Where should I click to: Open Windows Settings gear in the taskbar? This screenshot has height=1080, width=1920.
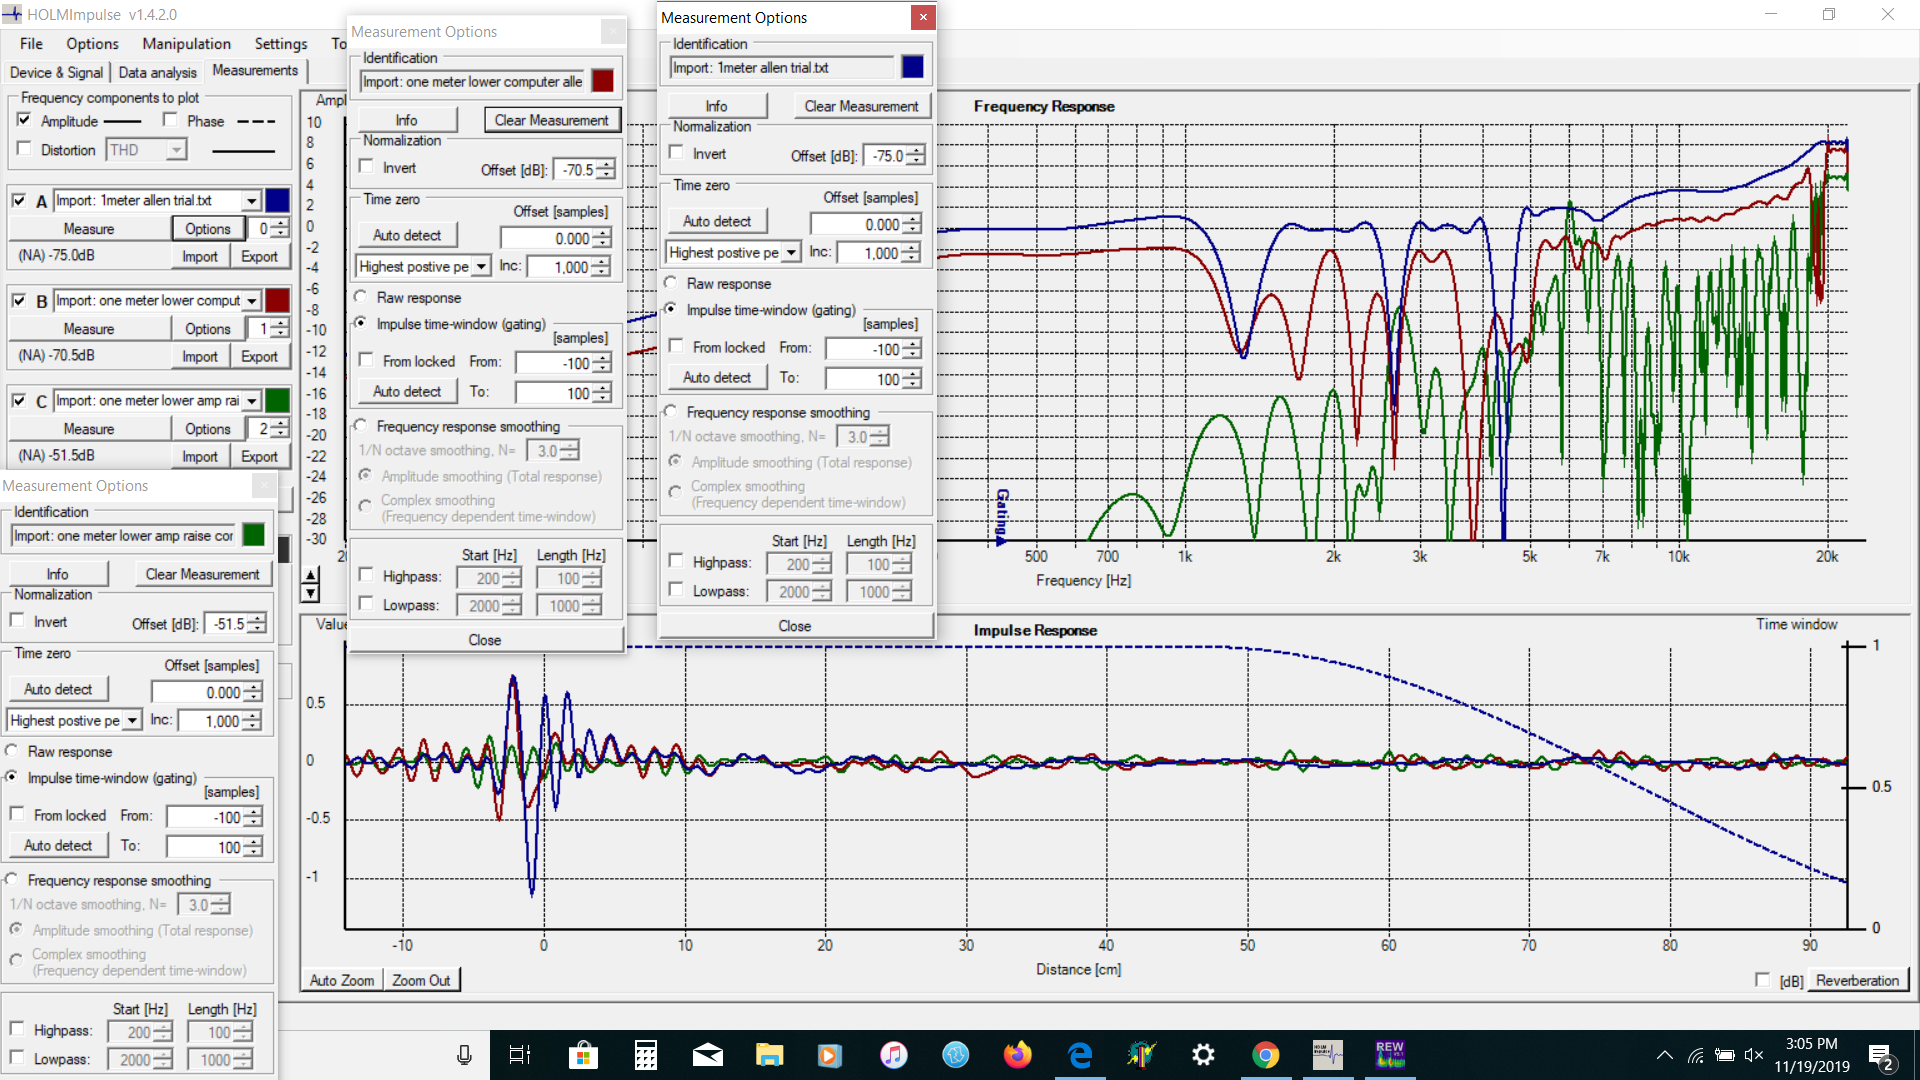click(1204, 1055)
